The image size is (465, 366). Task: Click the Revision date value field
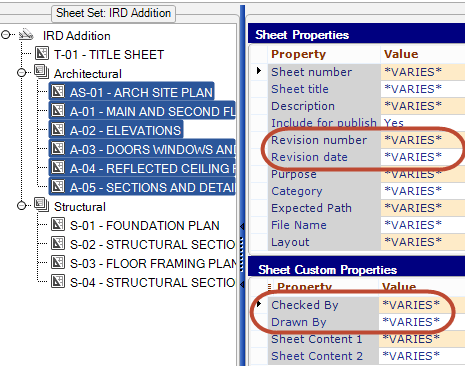pyautogui.click(x=423, y=157)
